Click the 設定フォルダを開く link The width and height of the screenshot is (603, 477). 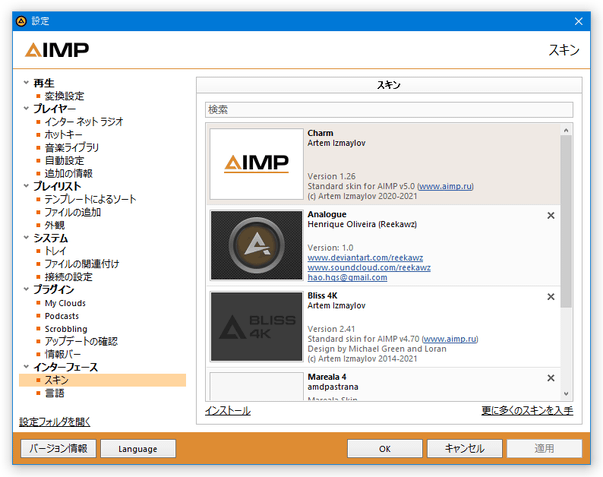(x=55, y=422)
